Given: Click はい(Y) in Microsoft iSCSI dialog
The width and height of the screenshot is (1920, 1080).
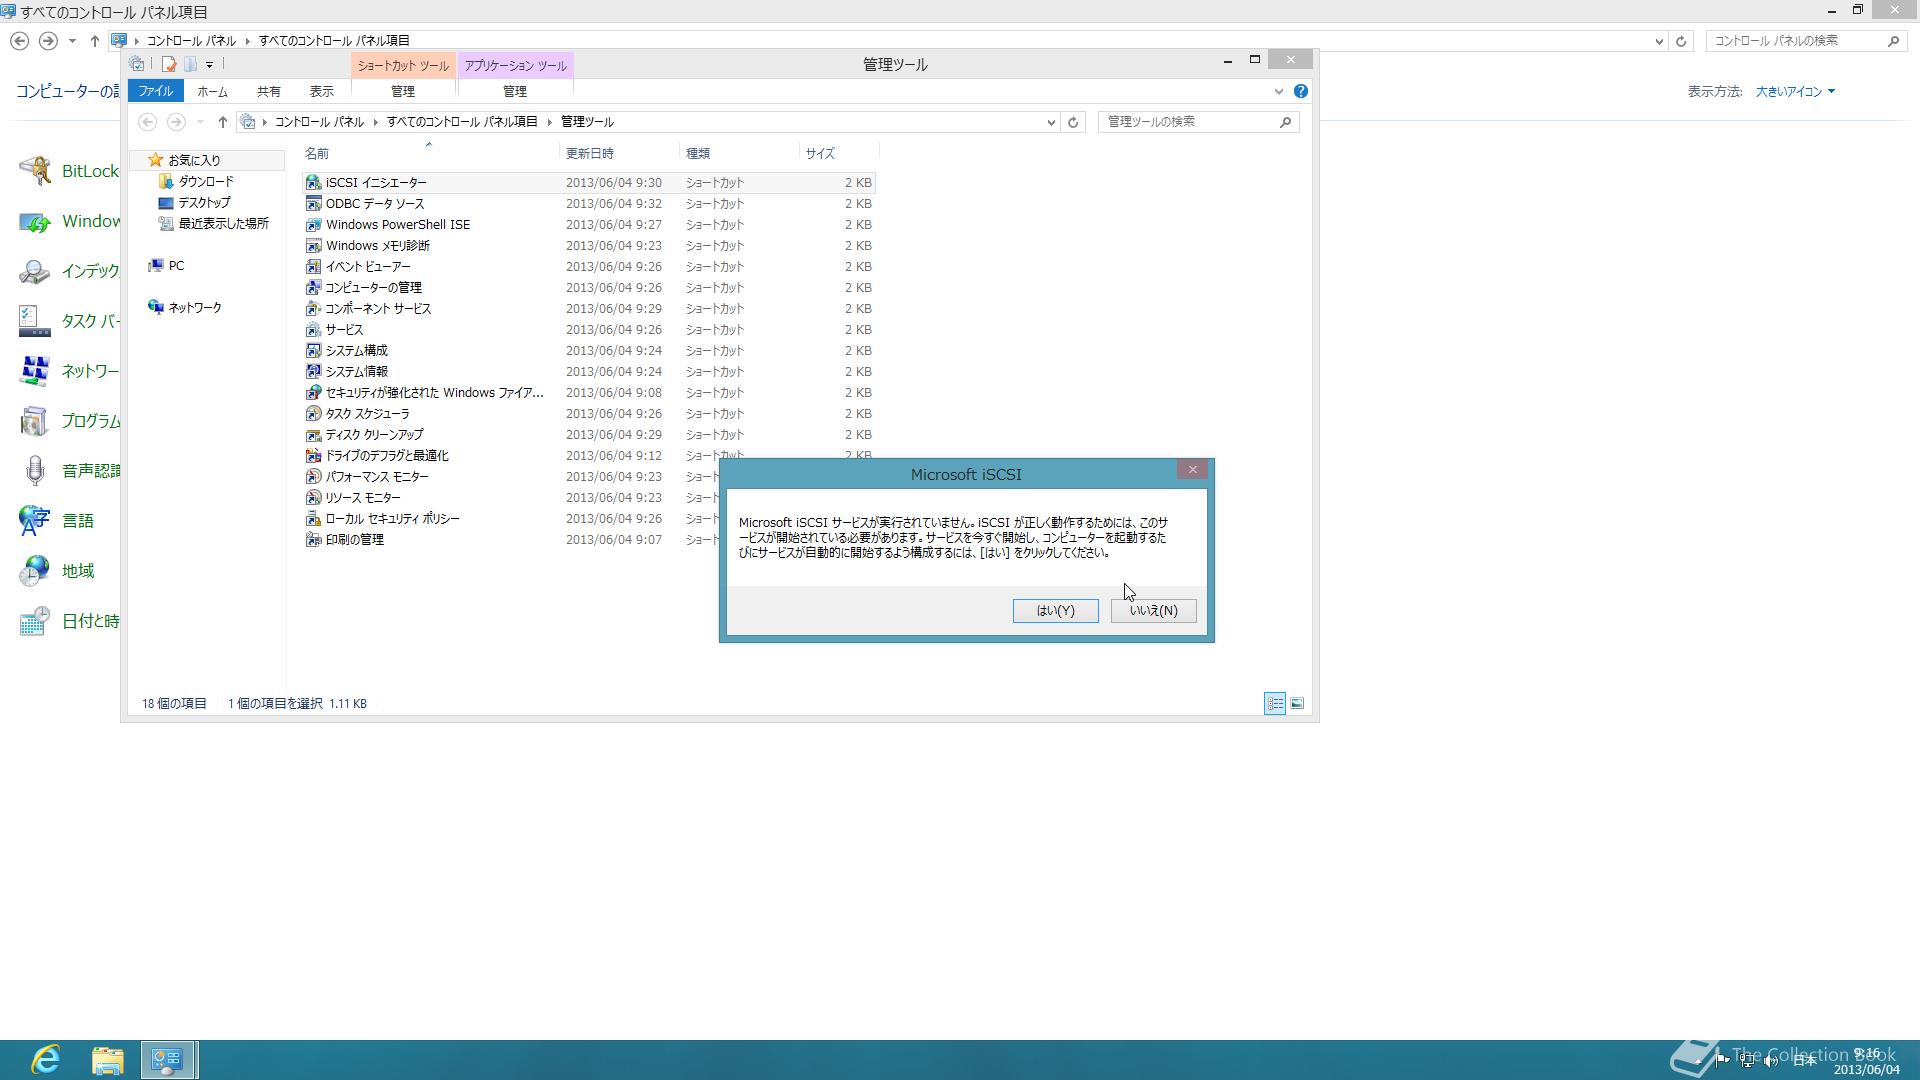Looking at the screenshot, I should (1055, 610).
